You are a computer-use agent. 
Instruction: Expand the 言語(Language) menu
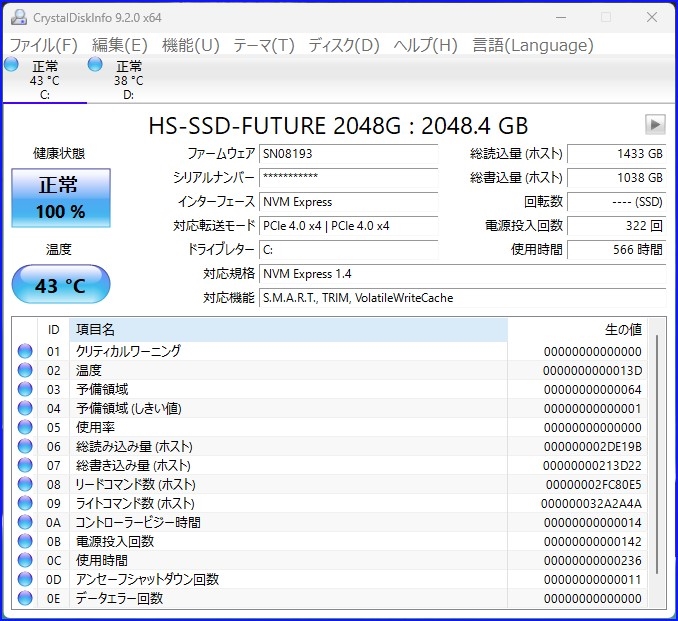(x=532, y=45)
